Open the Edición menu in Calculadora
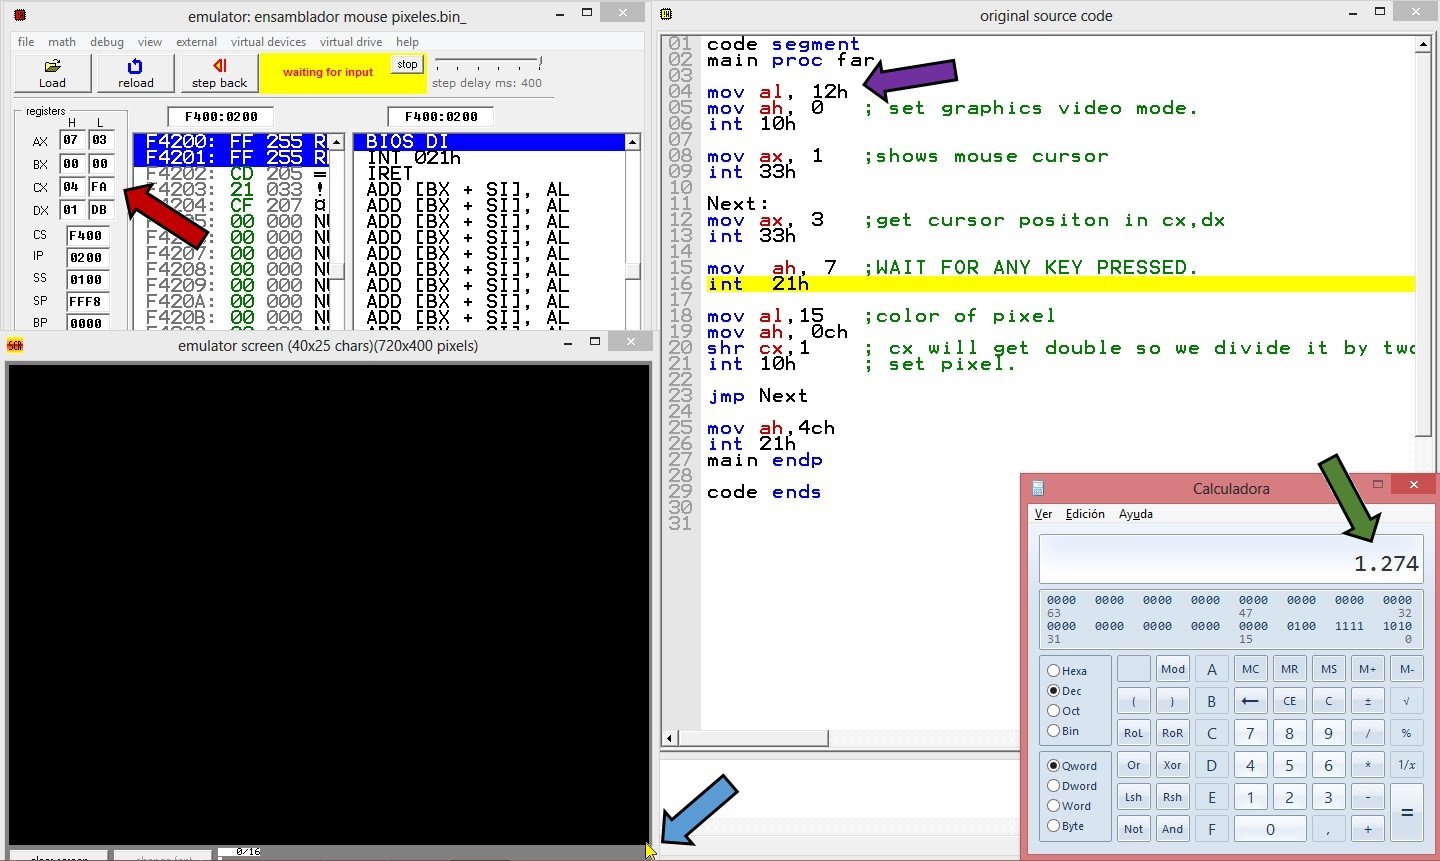1440x861 pixels. pos(1085,514)
